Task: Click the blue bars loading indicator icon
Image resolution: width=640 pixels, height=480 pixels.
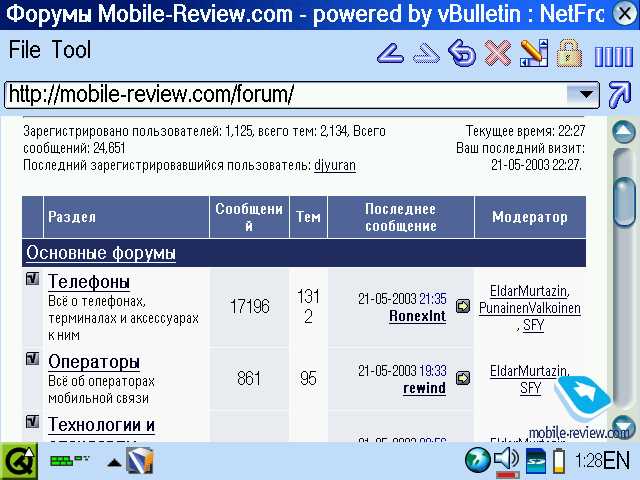Action: pos(614,56)
